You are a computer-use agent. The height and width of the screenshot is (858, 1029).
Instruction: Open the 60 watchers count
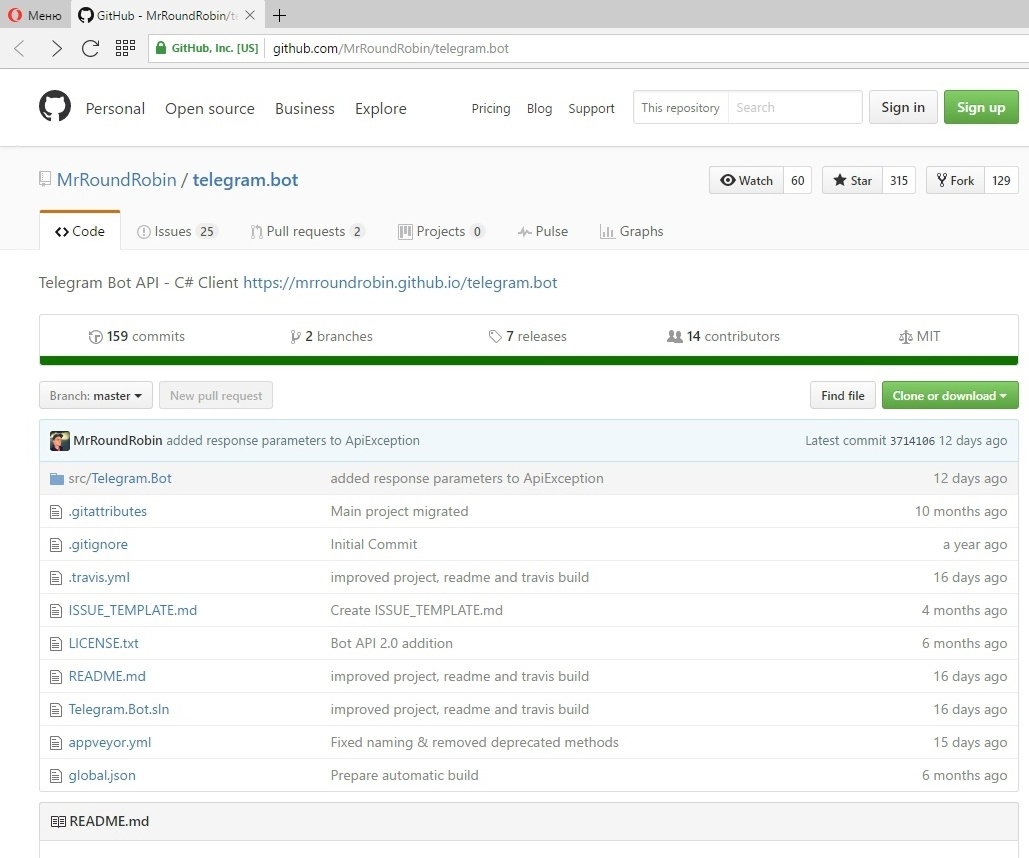(797, 181)
